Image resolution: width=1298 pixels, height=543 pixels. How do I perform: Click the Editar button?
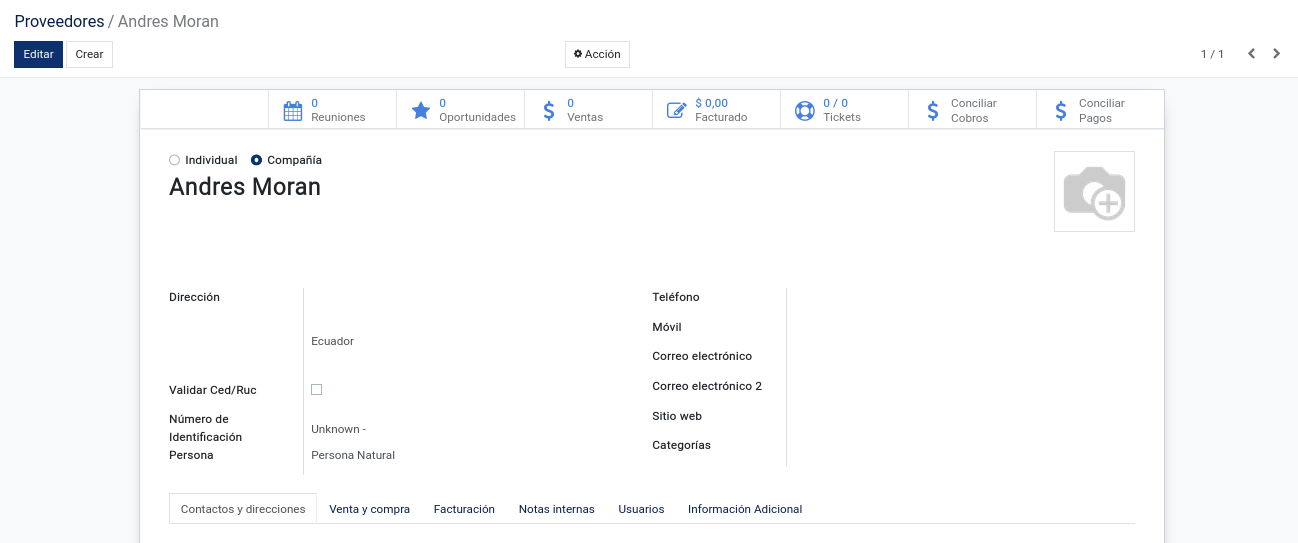[39, 54]
